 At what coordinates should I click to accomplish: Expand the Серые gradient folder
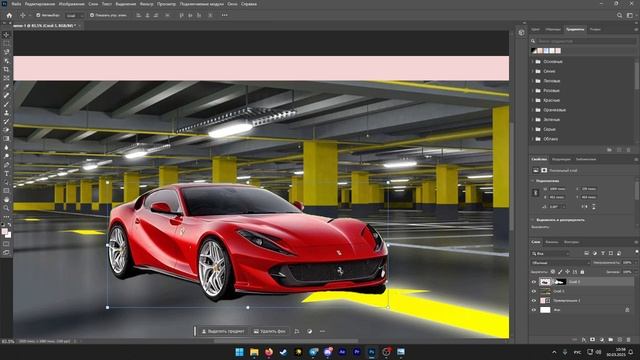[532, 129]
